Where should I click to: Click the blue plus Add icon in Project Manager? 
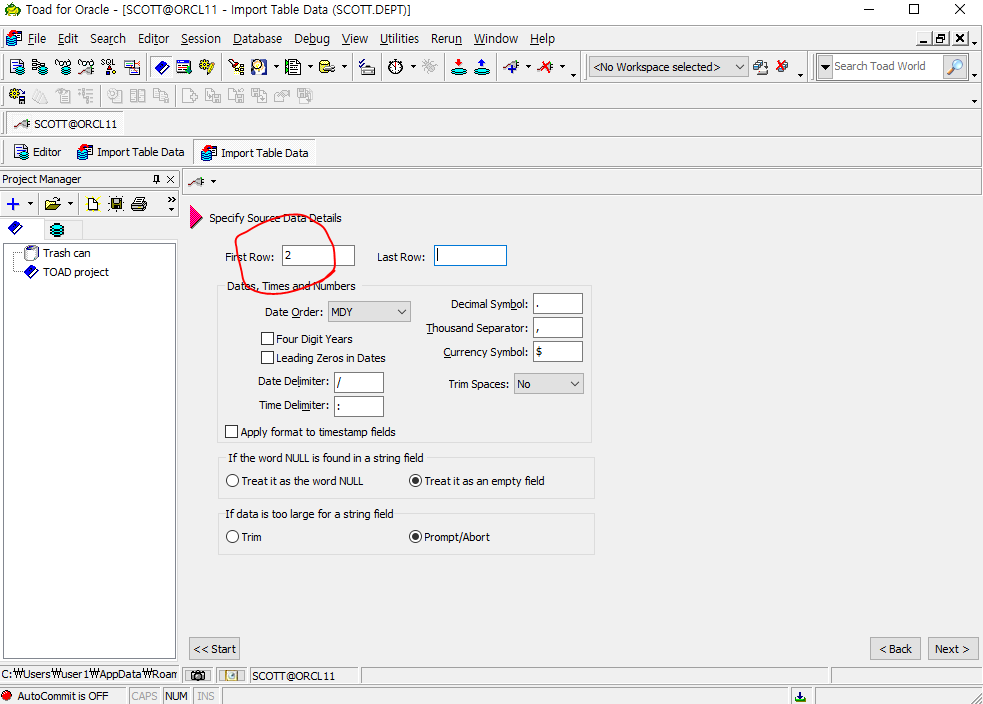13,204
